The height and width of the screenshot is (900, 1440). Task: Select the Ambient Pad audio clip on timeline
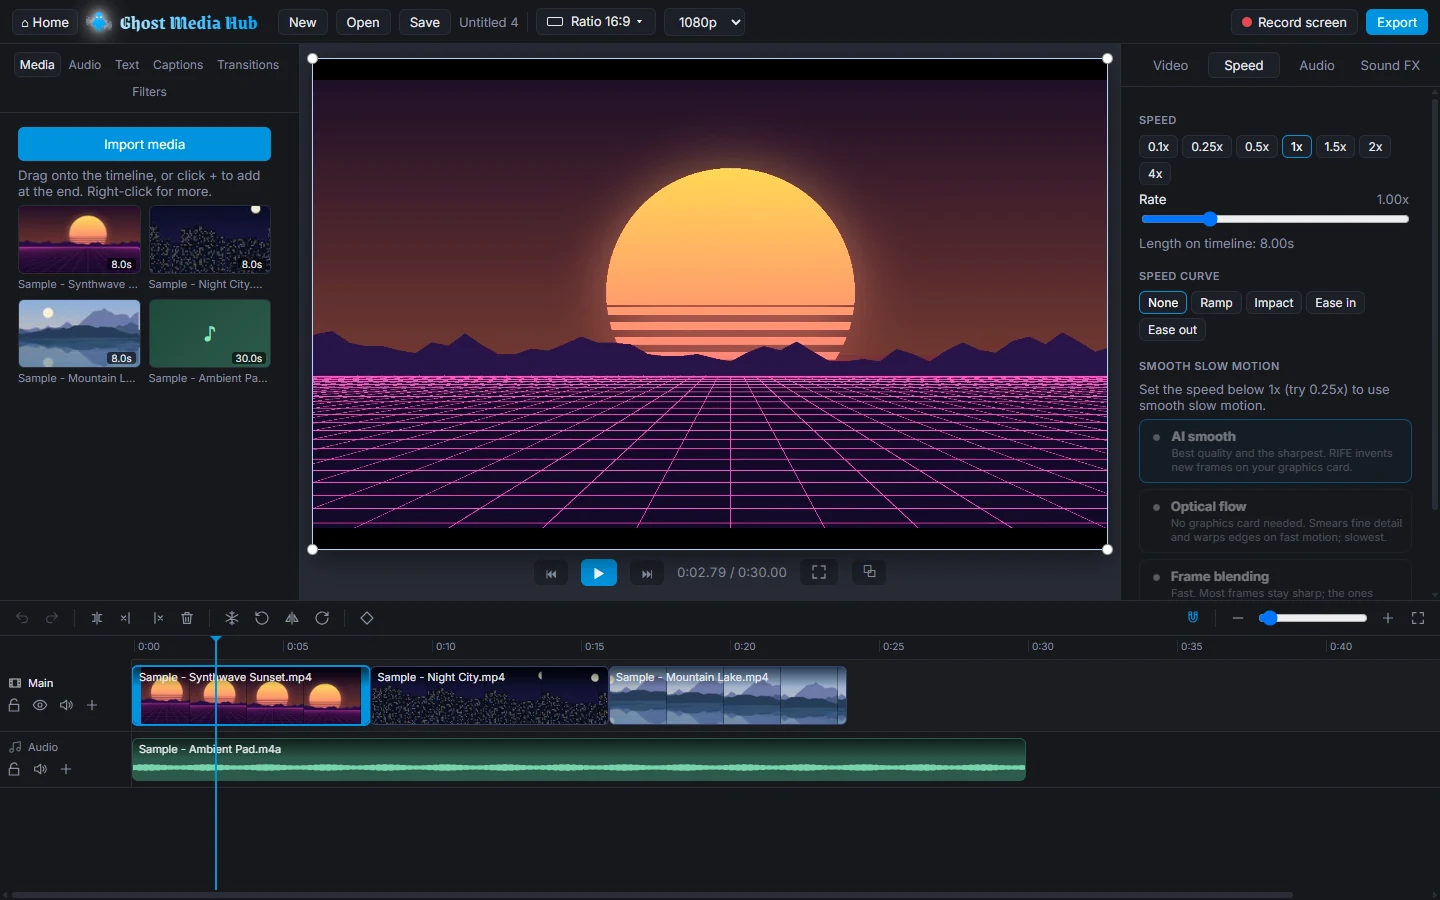[579, 759]
